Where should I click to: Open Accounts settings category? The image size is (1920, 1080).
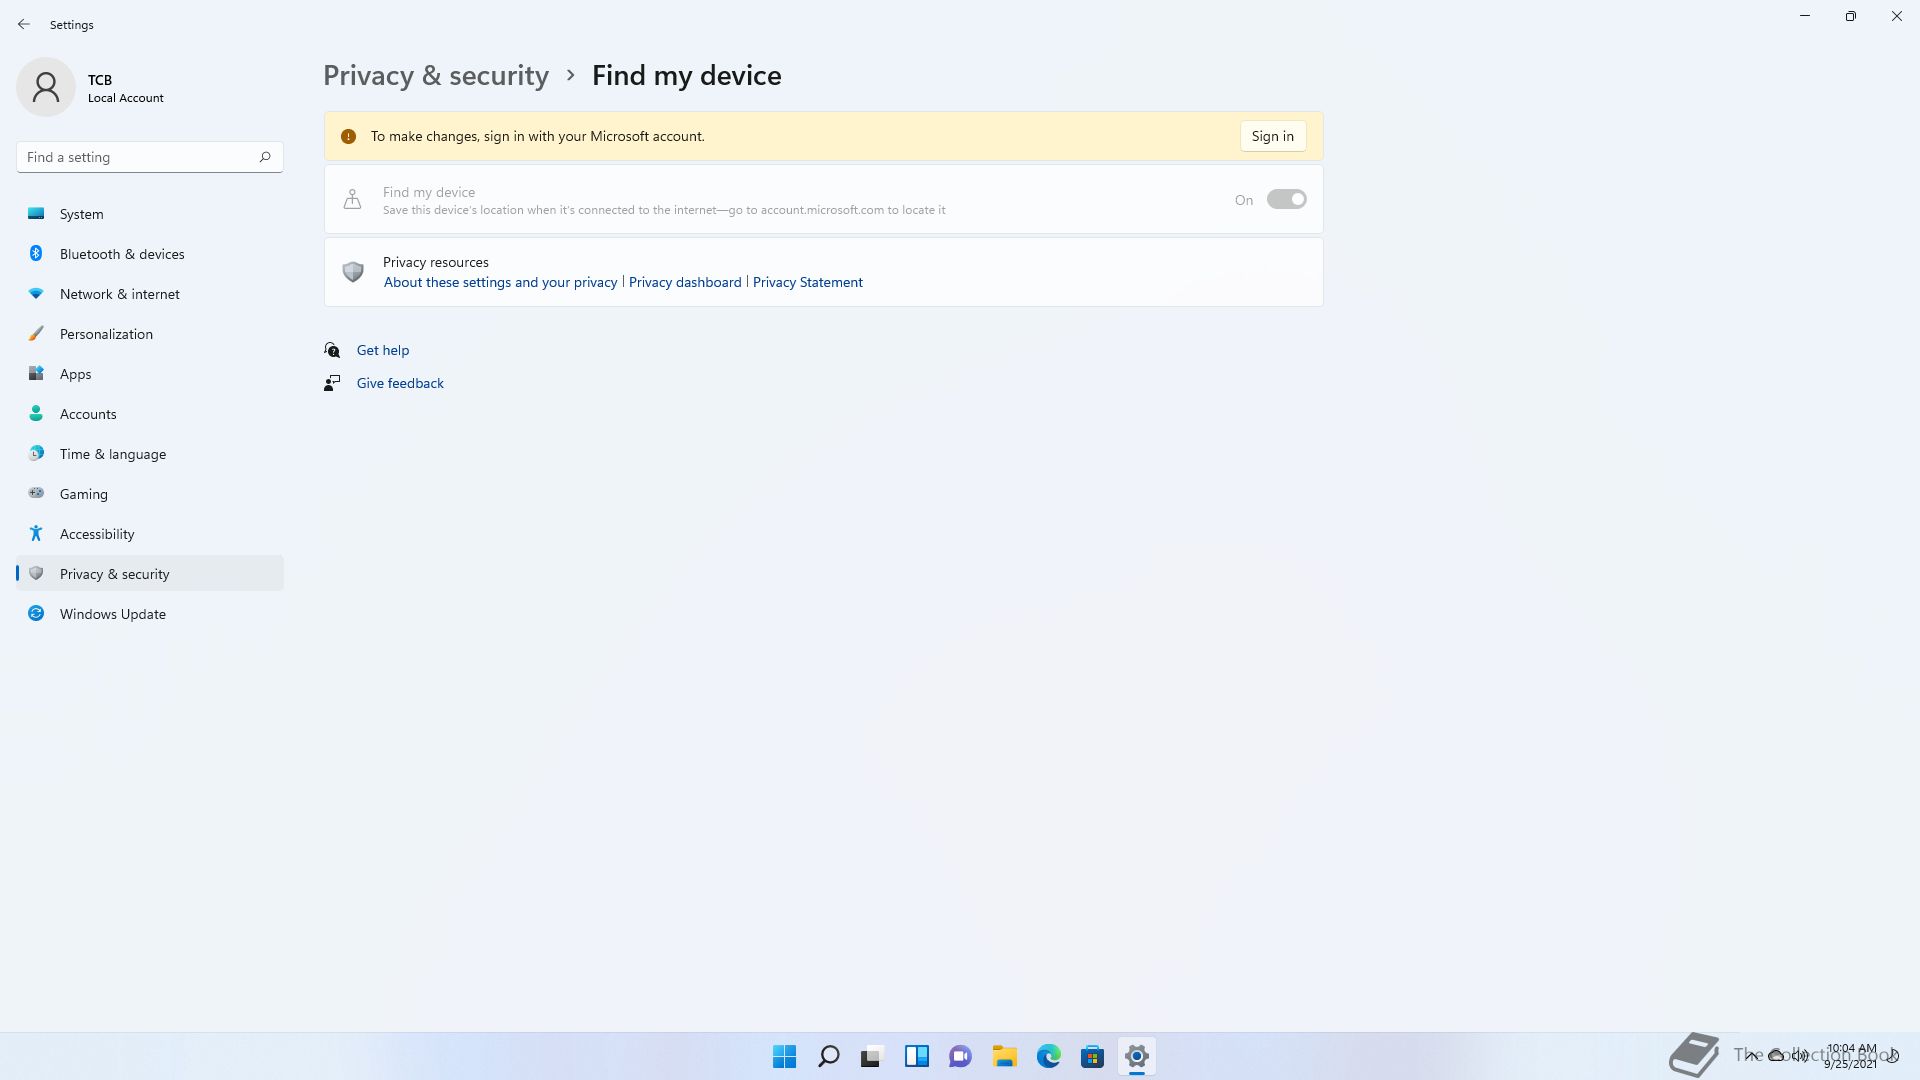tap(150, 414)
